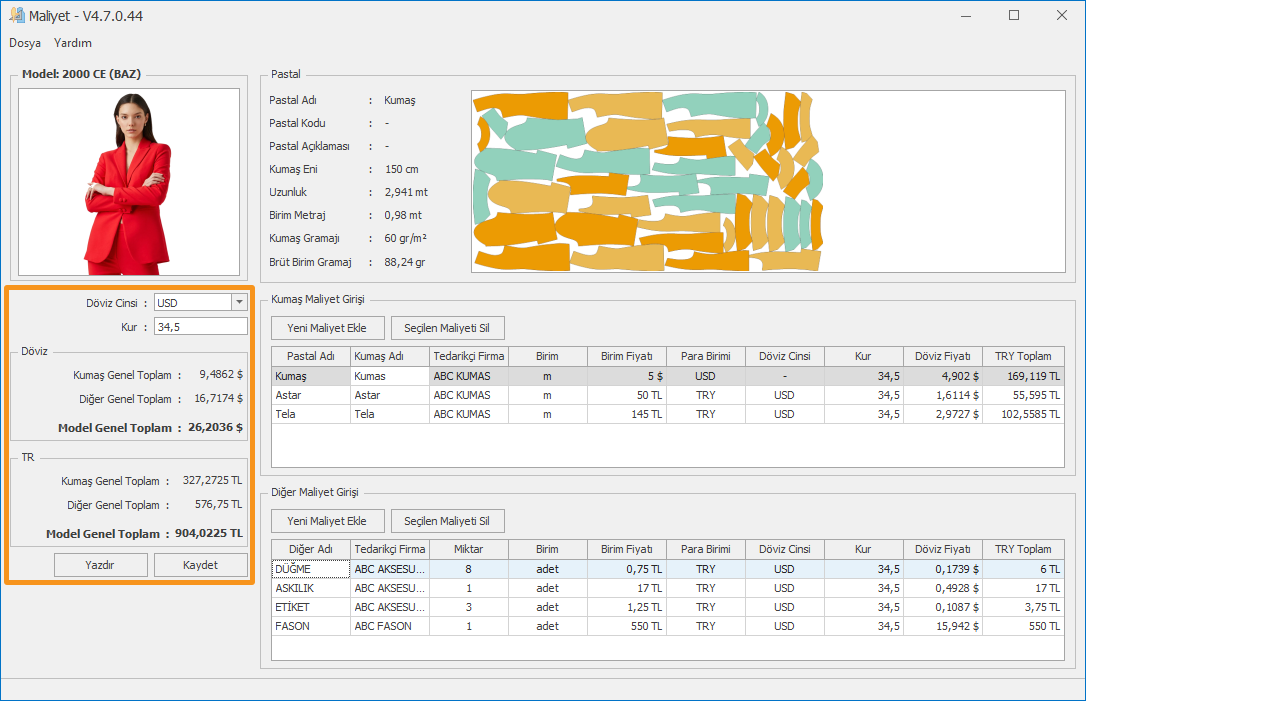This screenshot has width=1270, height=701.
Task: Click the Maliyet app icon in title bar
Action: pyautogui.click(x=16, y=15)
